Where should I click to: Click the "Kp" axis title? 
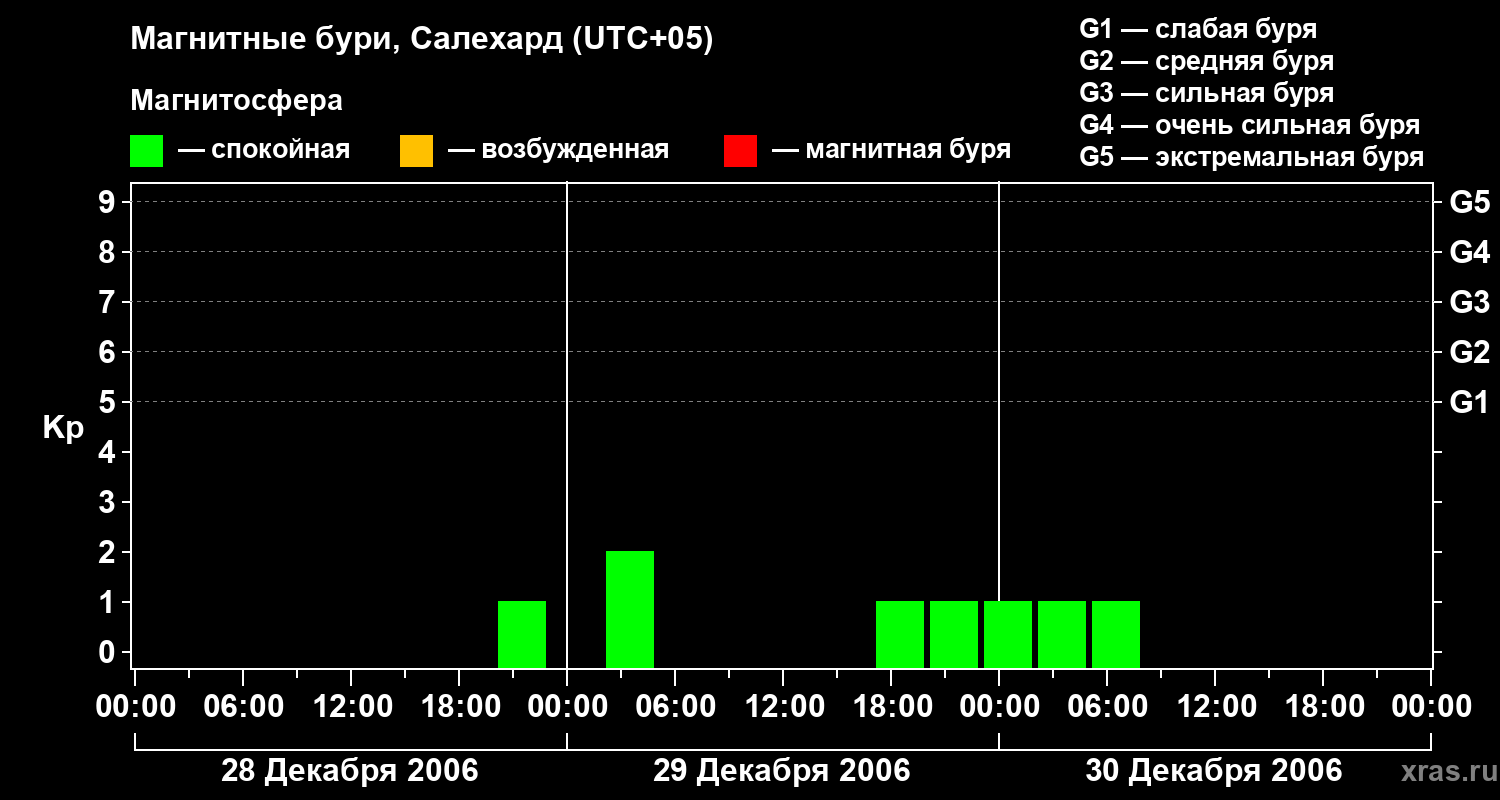click(63, 428)
